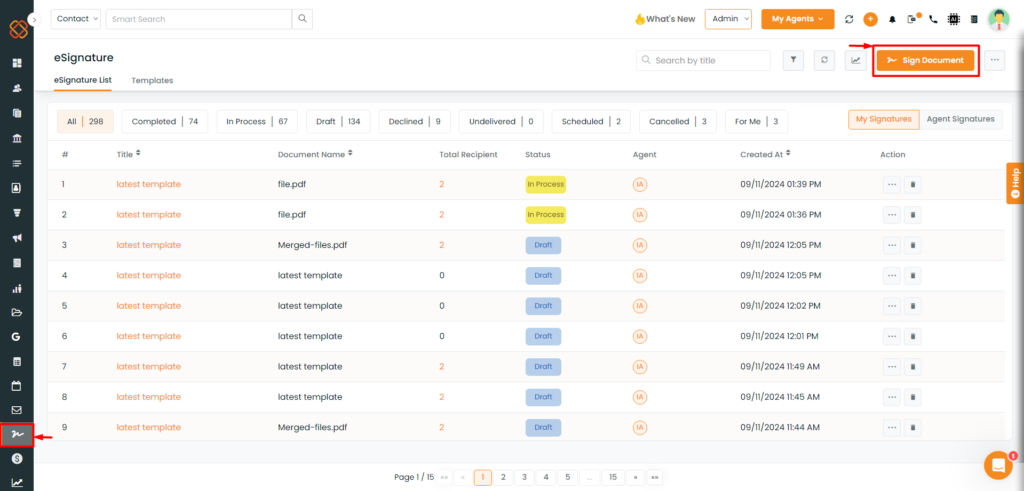Viewport: 1024px width, 491px height.
Task: Open What's New link
Action: point(665,19)
